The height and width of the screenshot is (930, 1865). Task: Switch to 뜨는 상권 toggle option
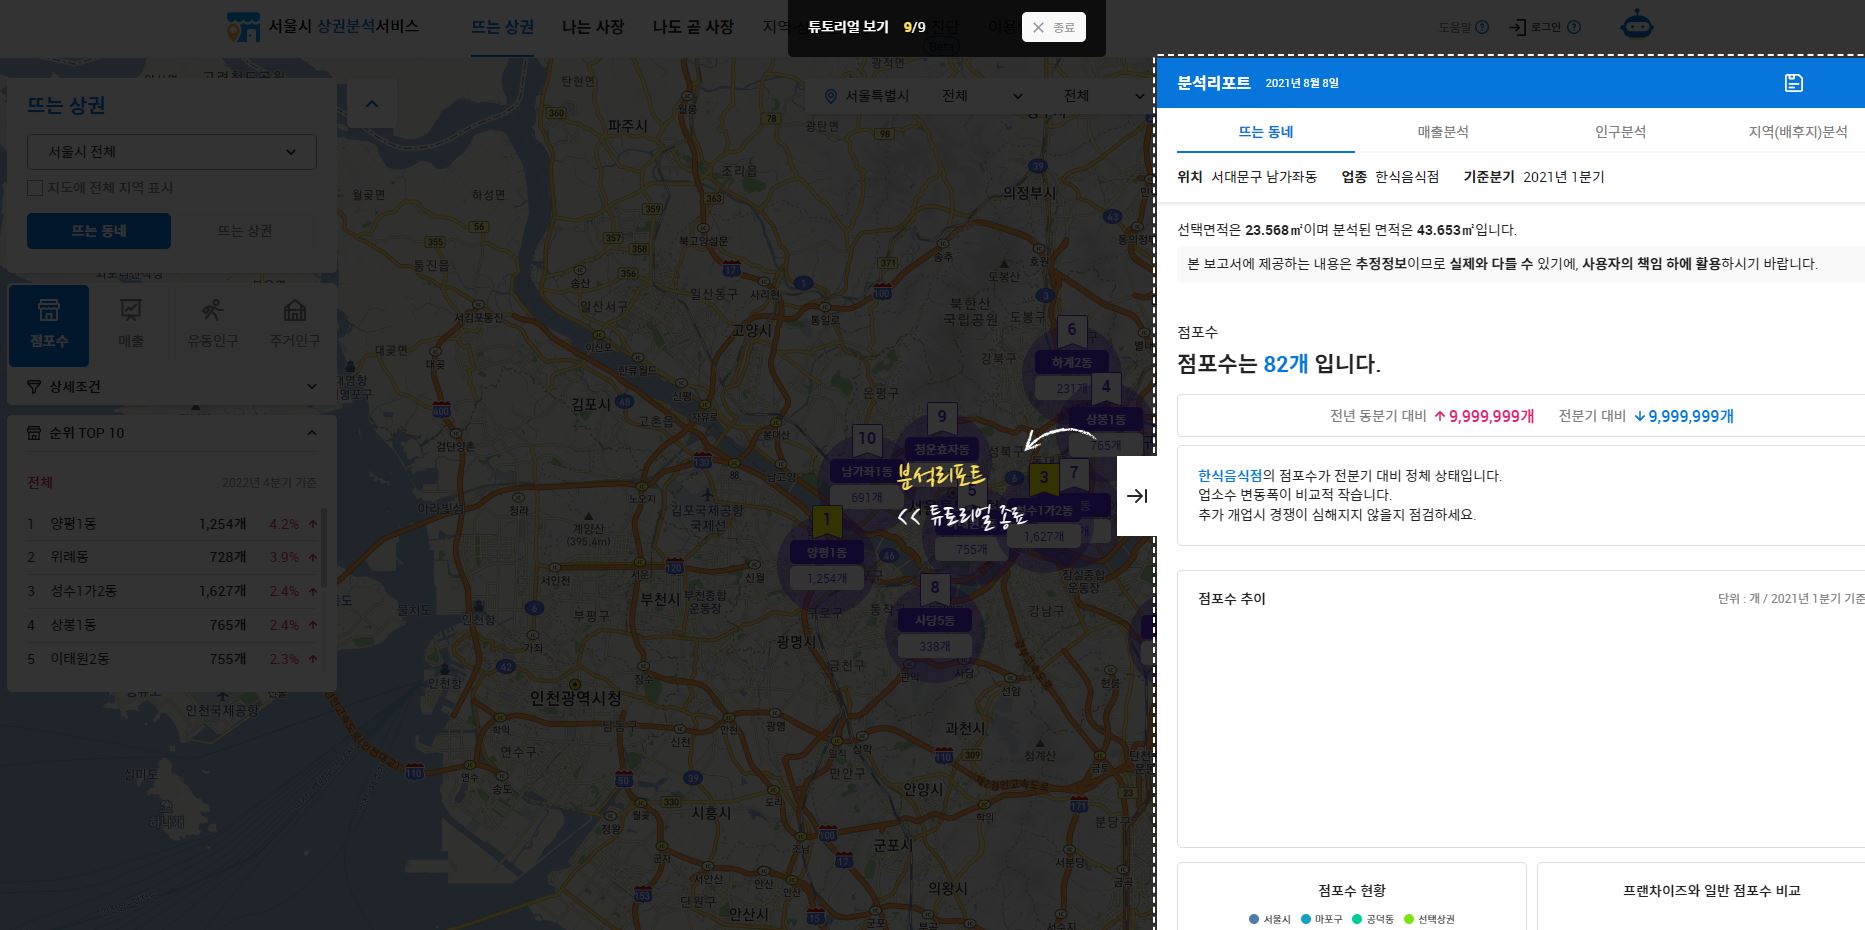click(x=244, y=230)
